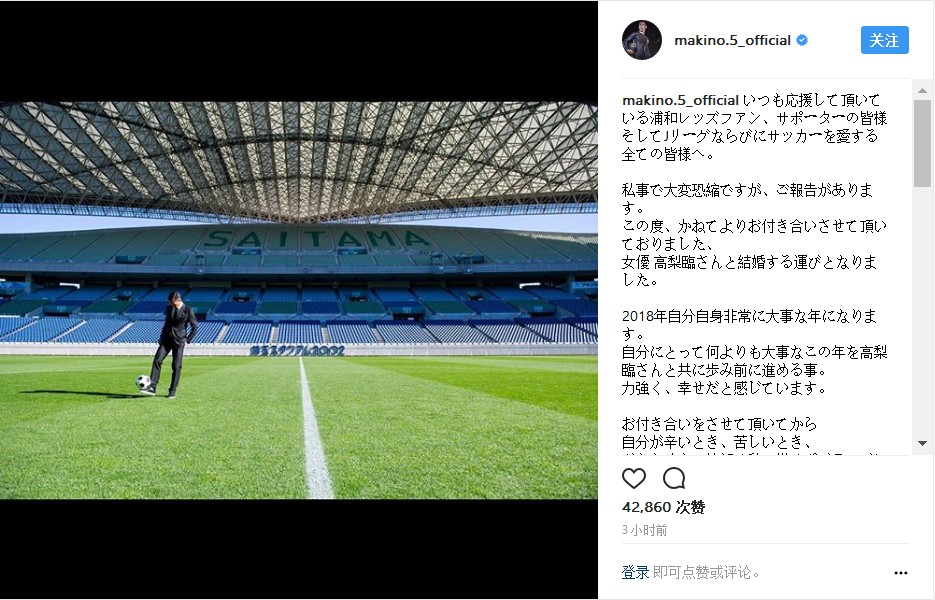Click the SAITAMA lettering on the stands

tap(315, 239)
